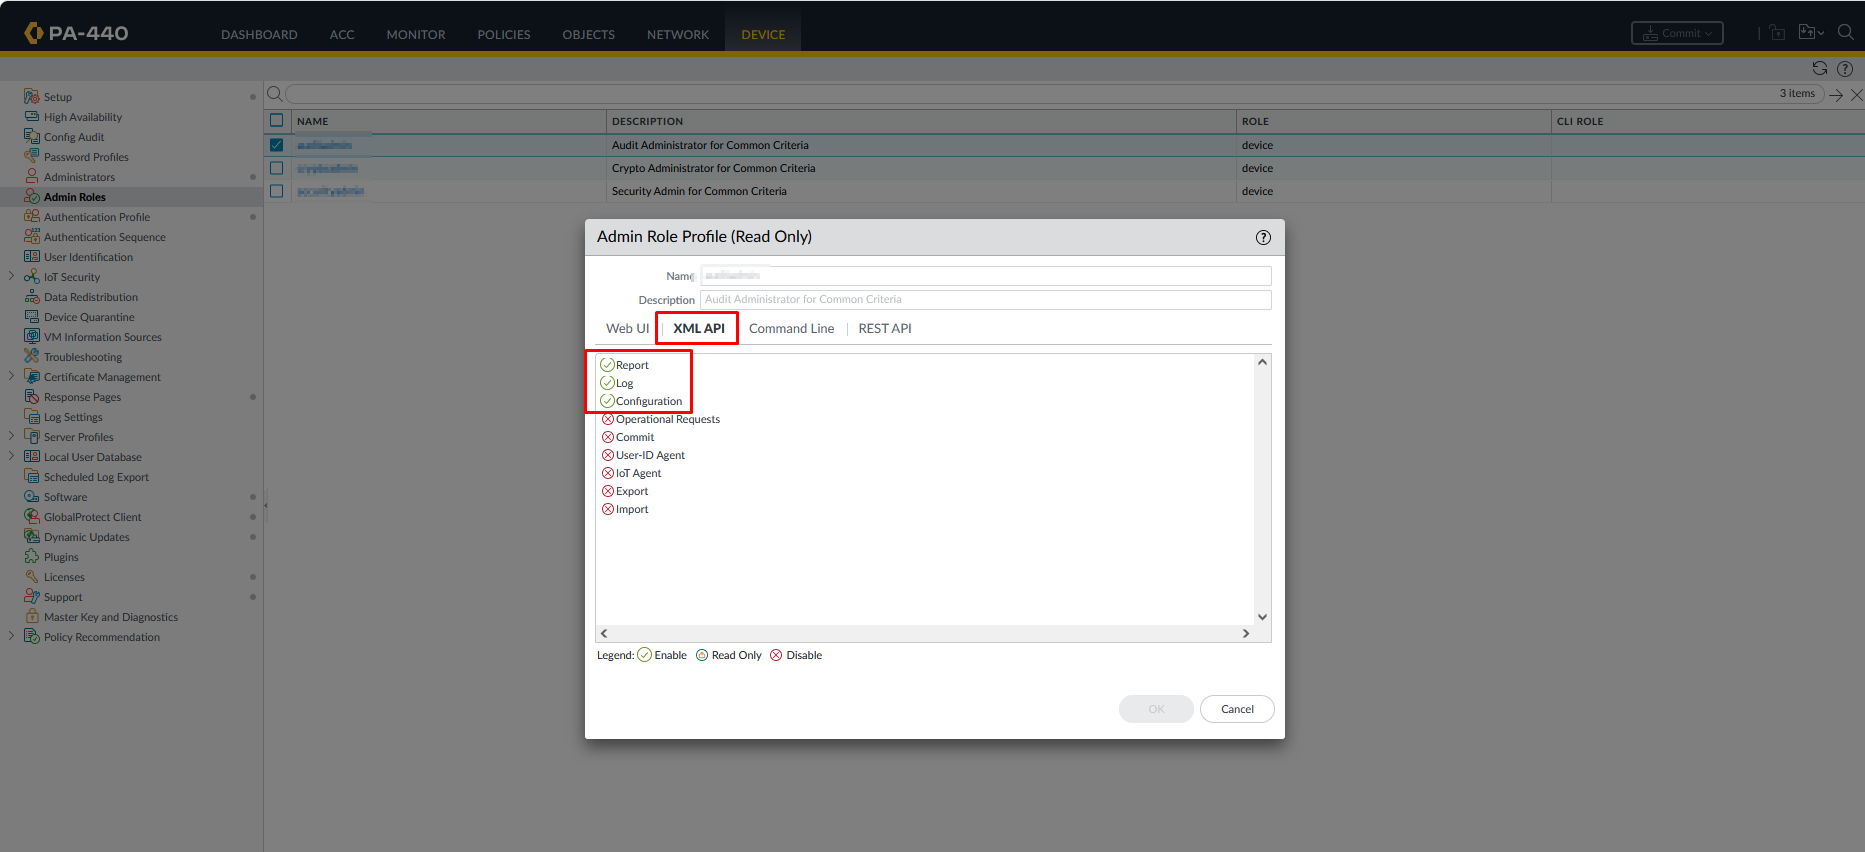The height and width of the screenshot is (852, 1865).
Task: Open the MONITOR menu tab
Action: pyautogui.click(x=416, y=34)
